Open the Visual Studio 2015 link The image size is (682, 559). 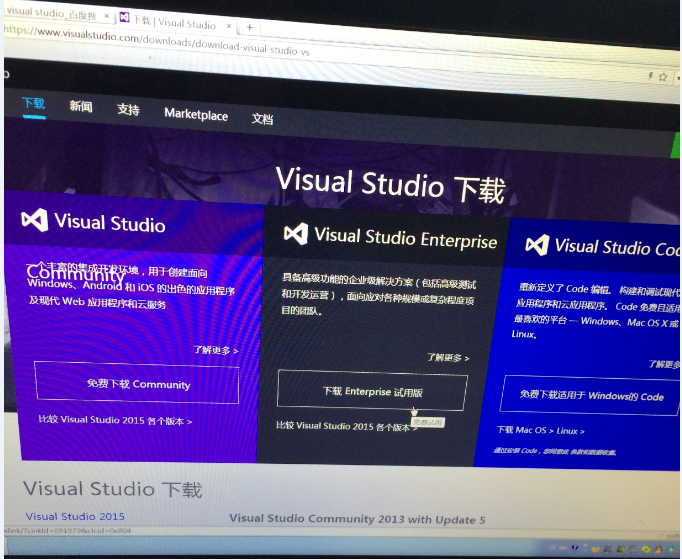pos(75,516)
